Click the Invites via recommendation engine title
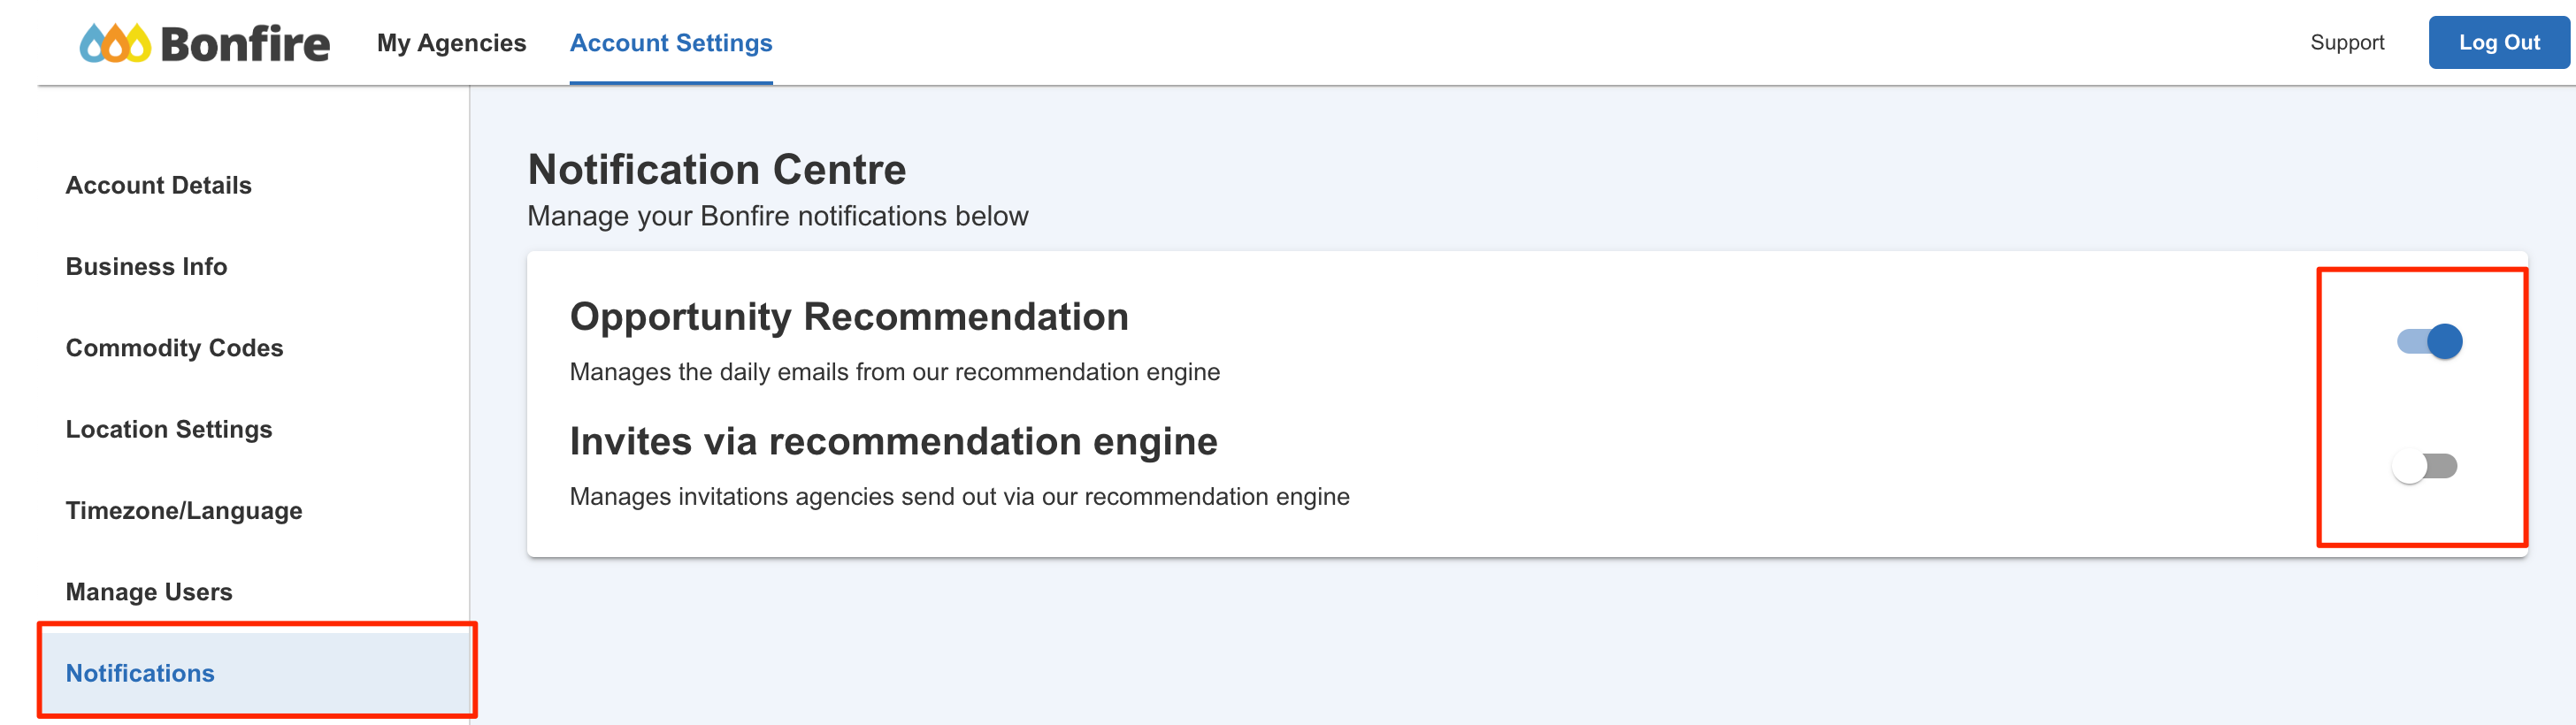This screenshot has height=725, width=2576. click(x=893, y=442)
